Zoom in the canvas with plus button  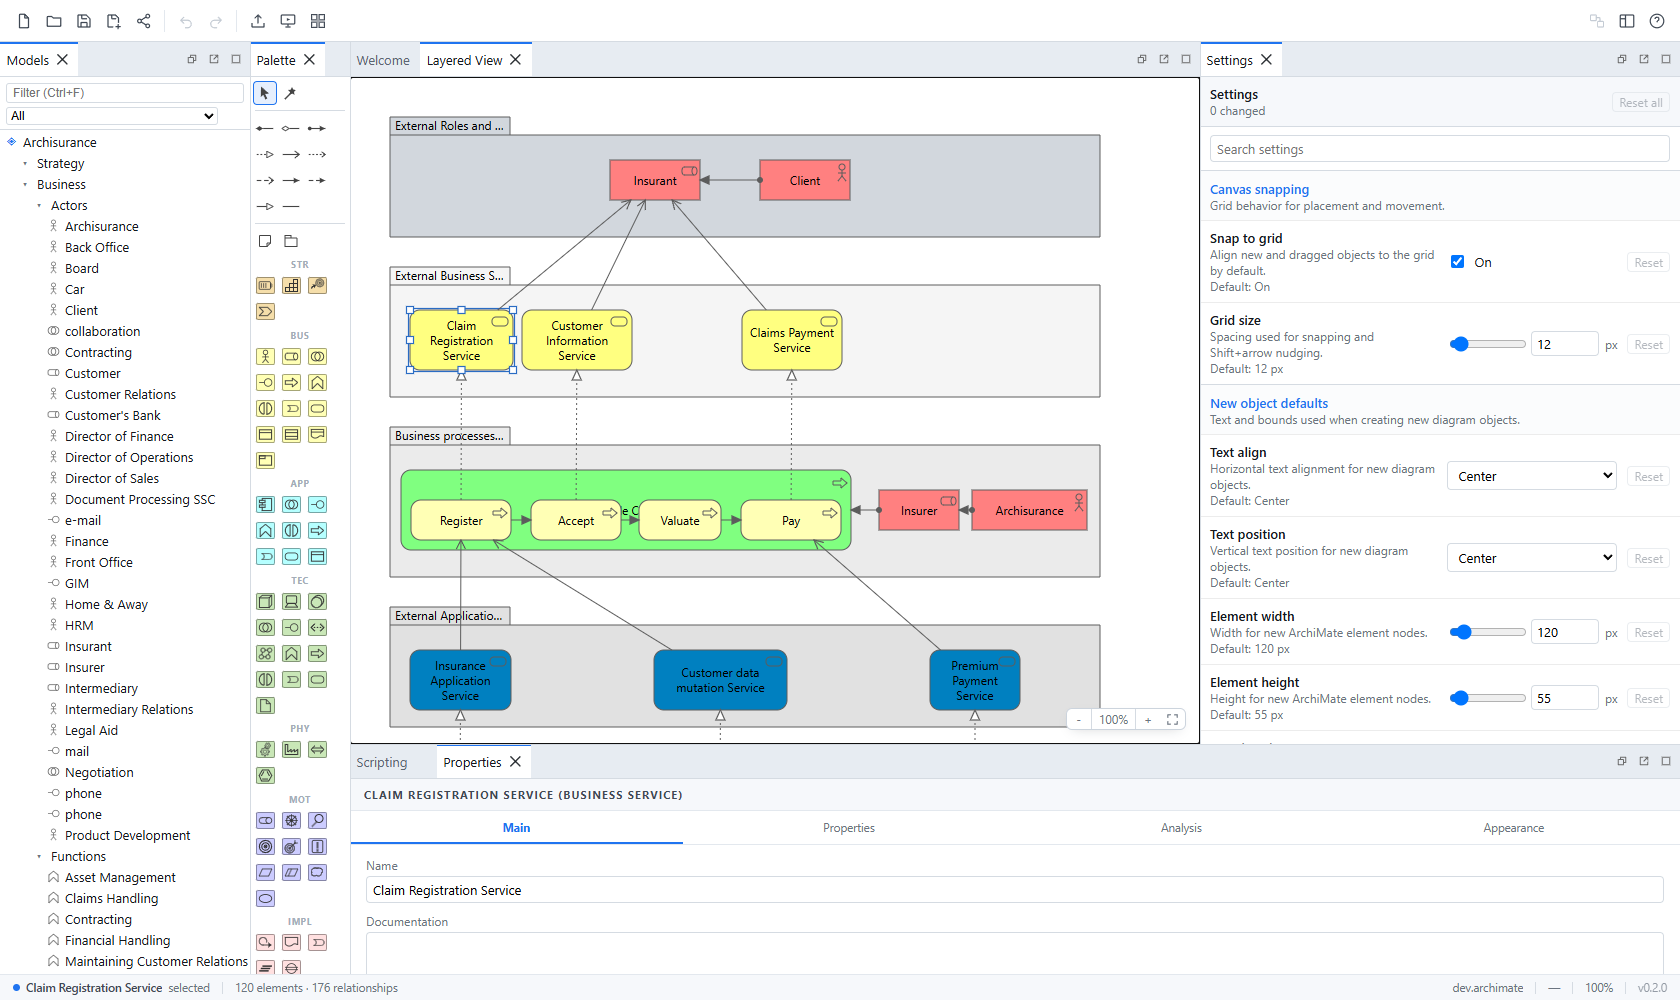coord(1148,720)
